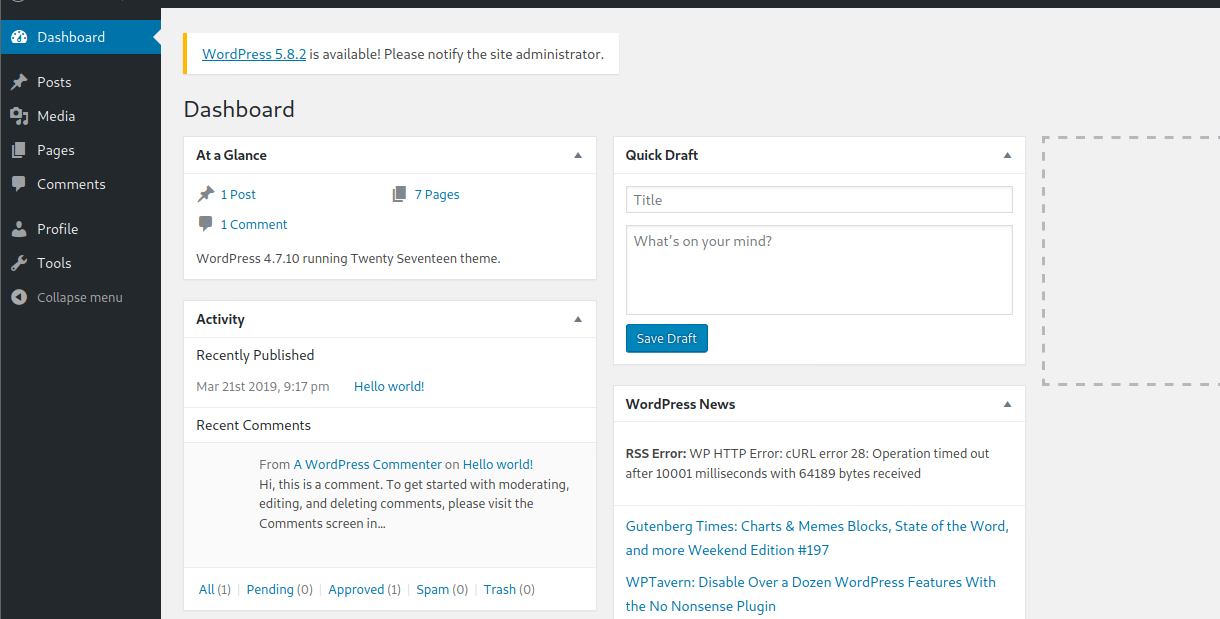Collapse the Activity widget
Screen dimensions: 1220x619
point(578,319)
